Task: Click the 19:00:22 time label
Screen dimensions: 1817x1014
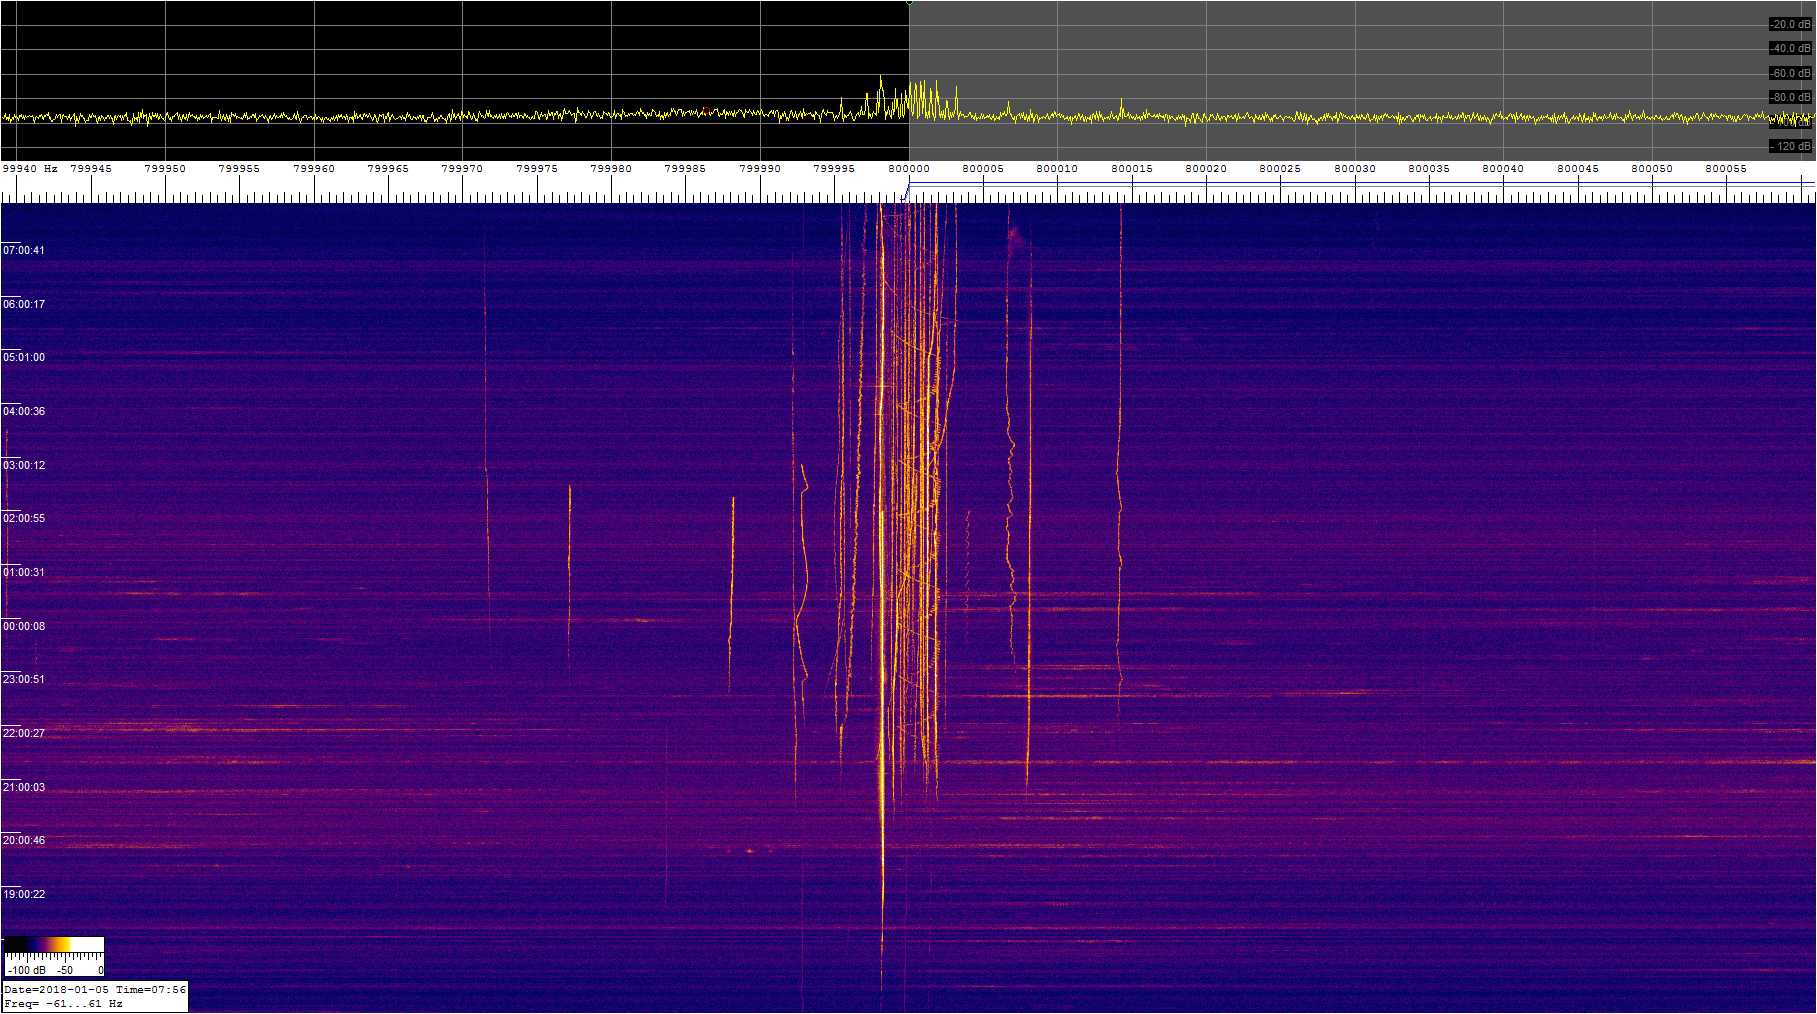Action: pyautogui.click(x=24, y=894)
